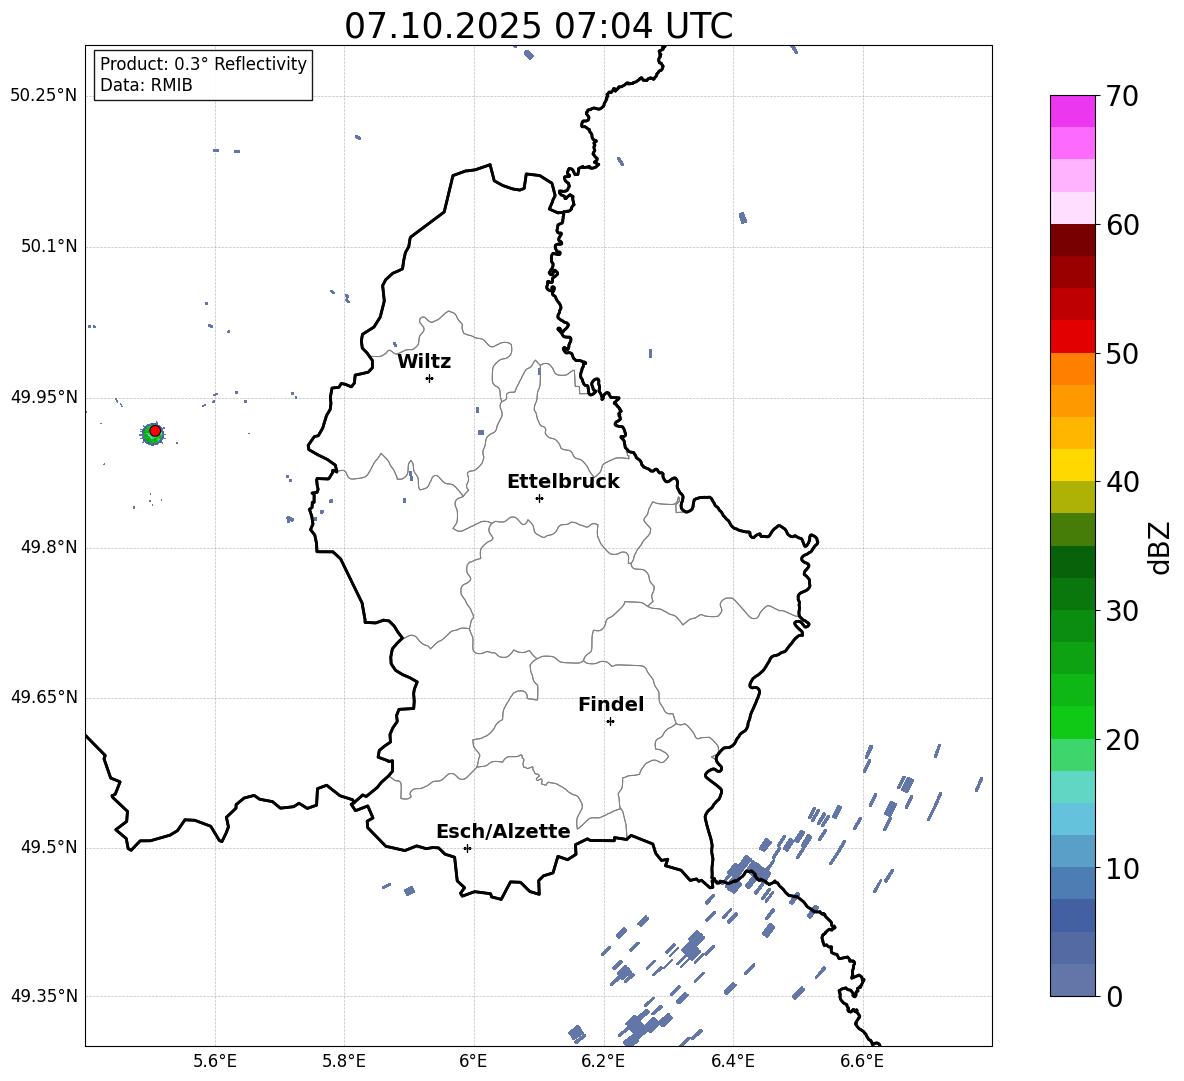This screenshot has height=1081, width=1184.
Task: Click the 5.6°E longitude label
Action: click(215, 1061)
